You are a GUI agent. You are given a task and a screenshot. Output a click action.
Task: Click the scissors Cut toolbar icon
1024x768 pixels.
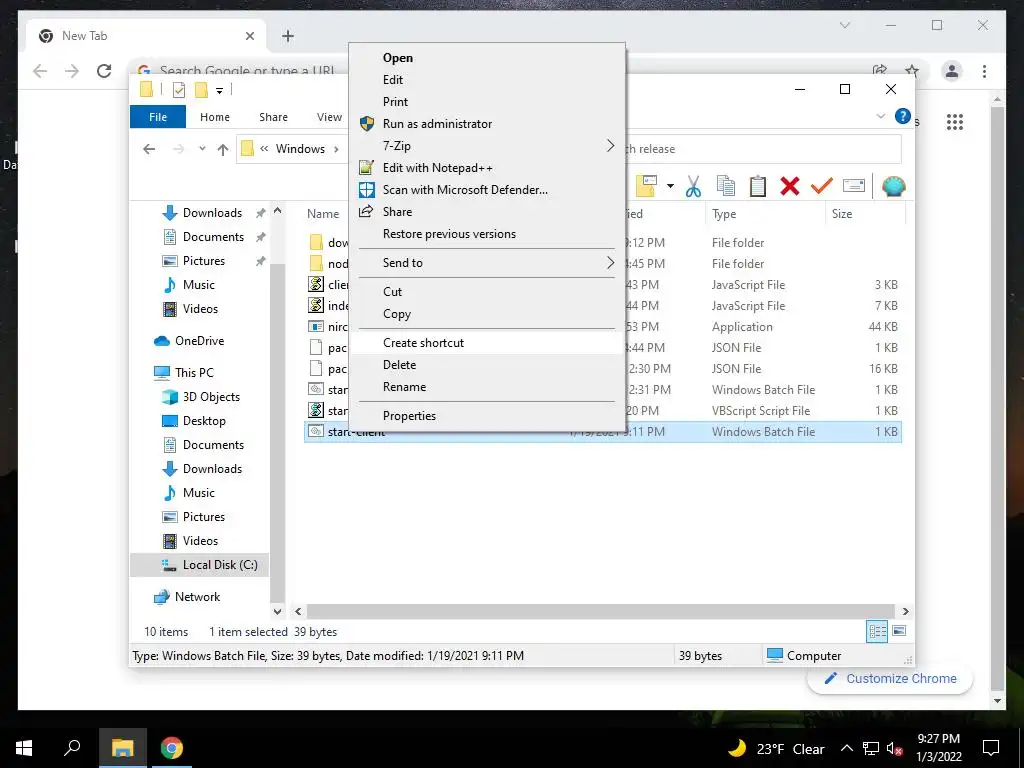[x=693, y=187]
